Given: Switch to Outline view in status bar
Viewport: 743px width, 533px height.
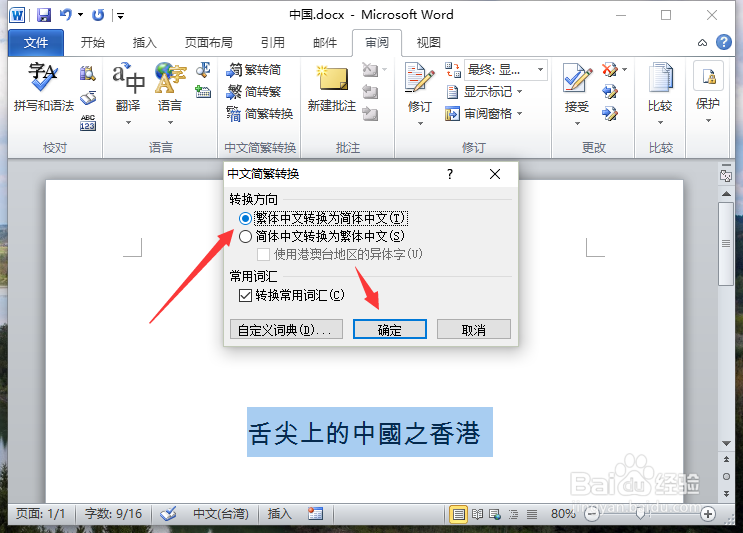Looking at the screenshot, I should pos(514,514).
